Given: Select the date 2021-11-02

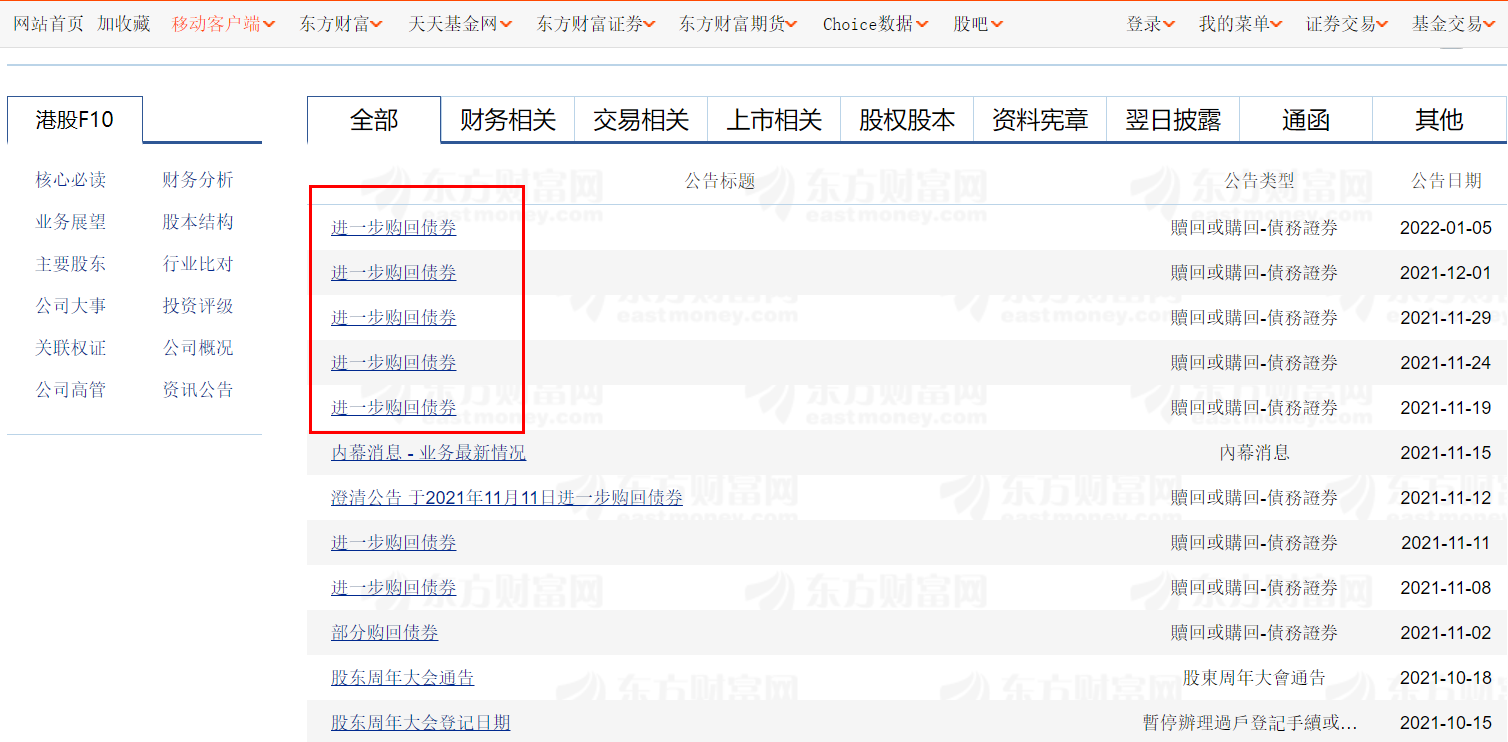Looking at the screenshot, I should [x=1446, y=633].
